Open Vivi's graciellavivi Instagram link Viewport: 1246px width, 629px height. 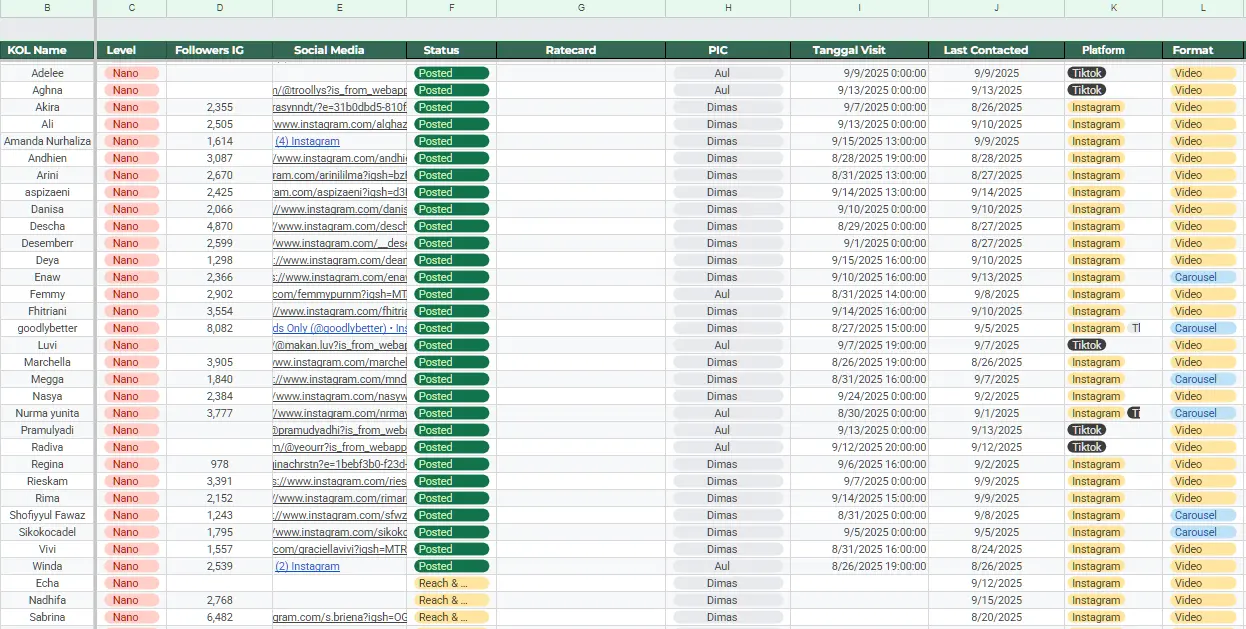340,549
